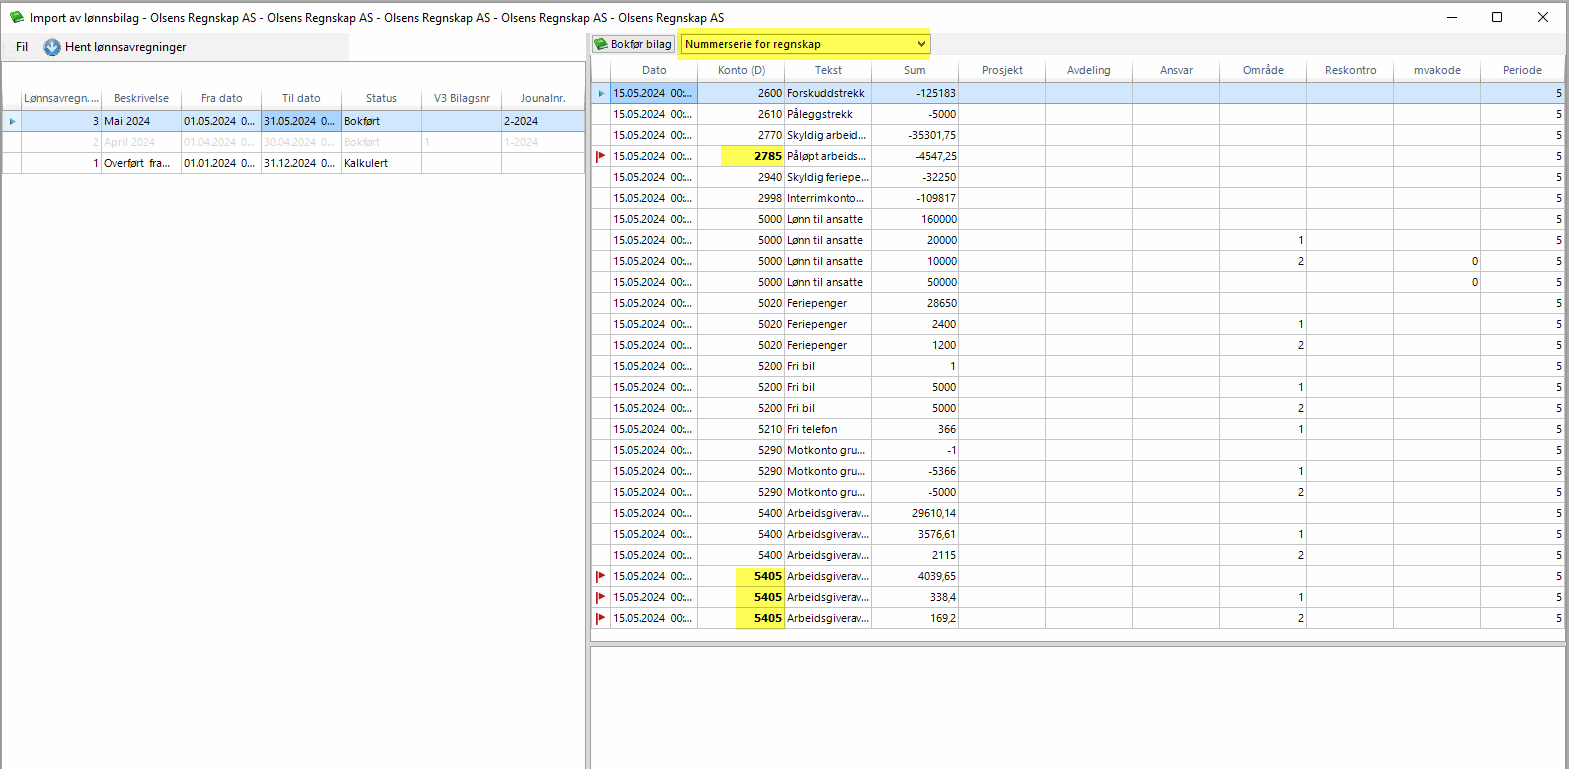1569x769 pixels.
Task: Click row indicator arrow beside Mai 2024
Action: pos(12,121)
